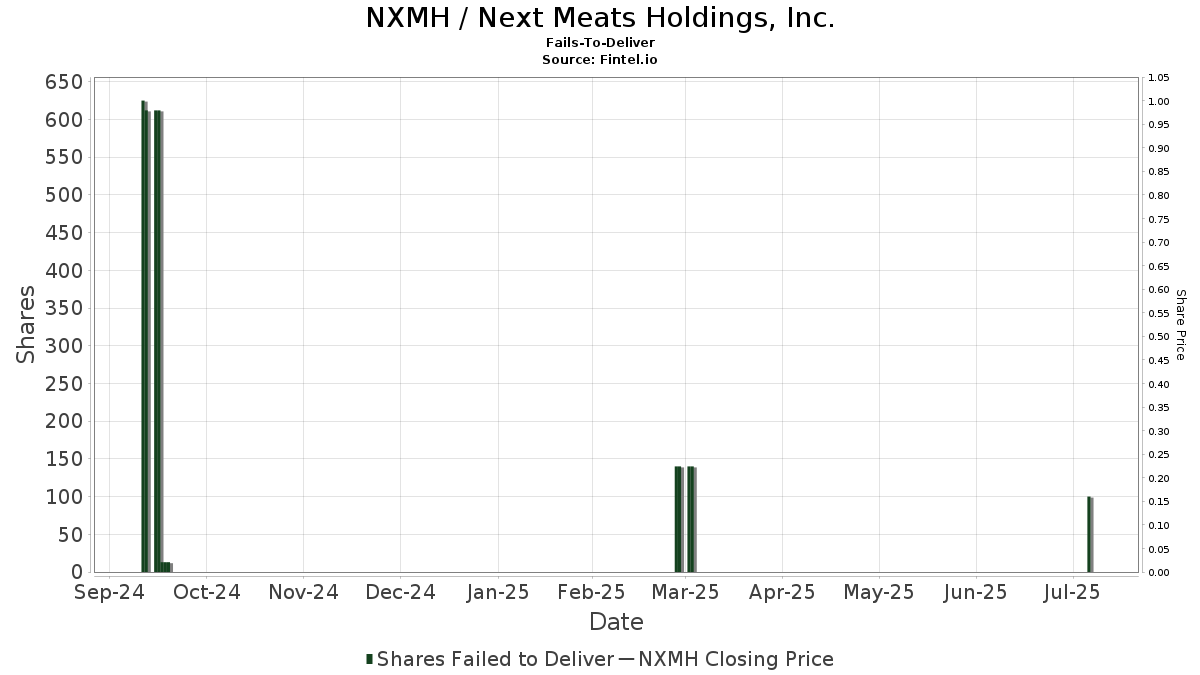This screenshot has width=1200, height=675.
Task: Click the Oct-24 date axis label
Action: pyautogui.click(x=206, y=592)
